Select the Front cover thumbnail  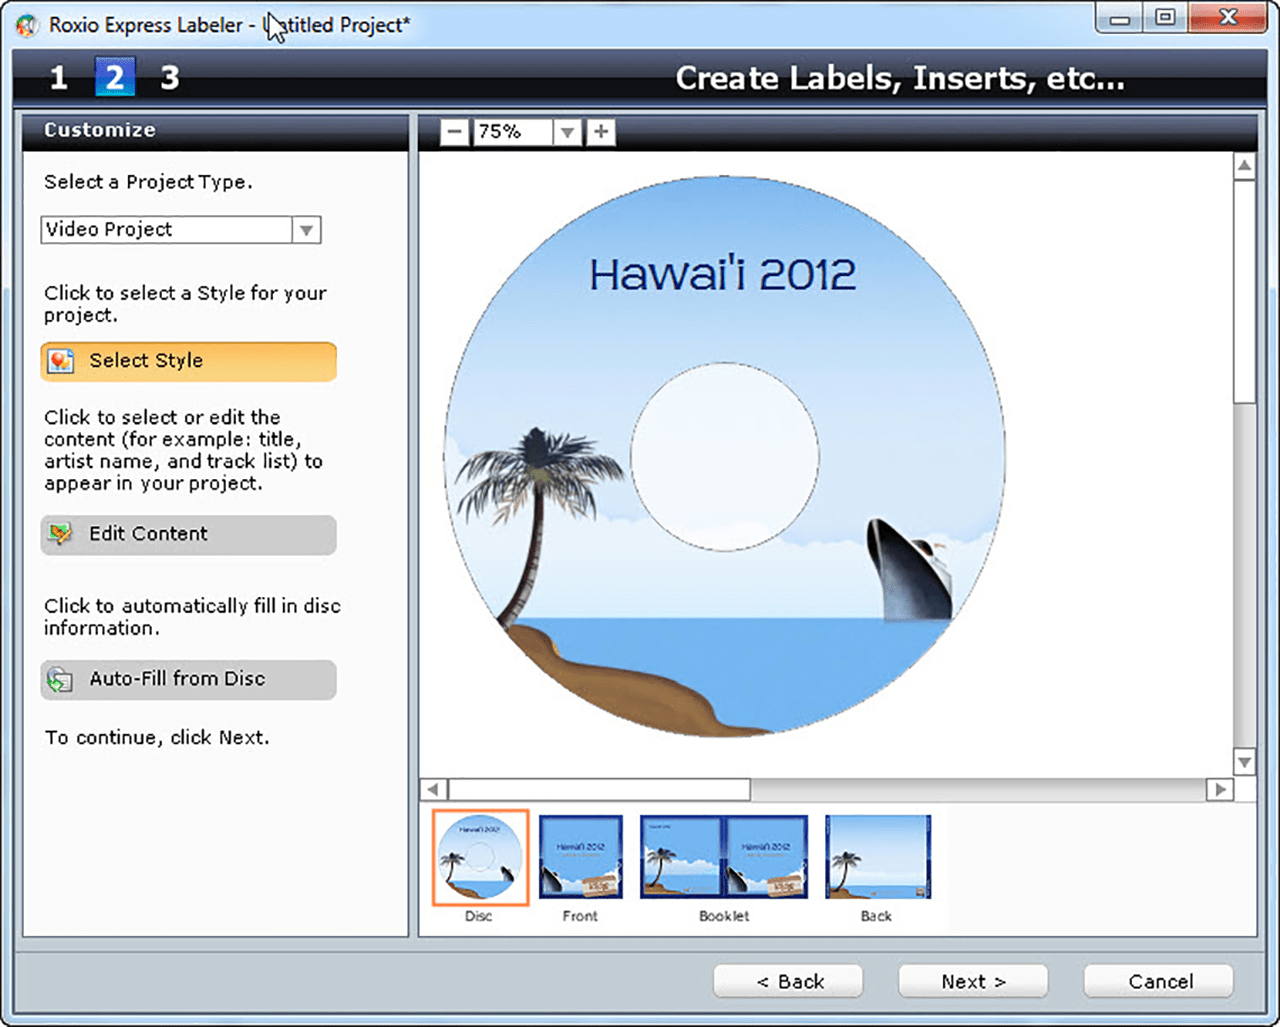[581, 857]
